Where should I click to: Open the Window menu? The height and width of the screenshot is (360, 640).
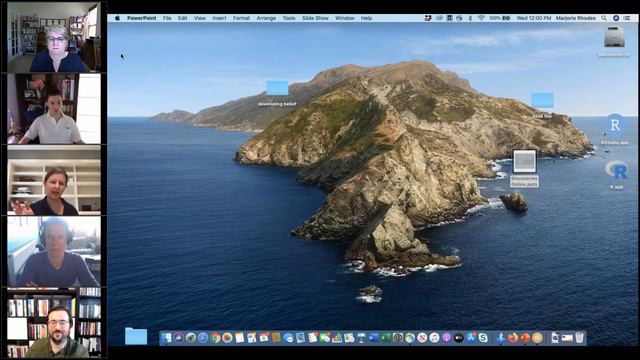coord(344,18)
